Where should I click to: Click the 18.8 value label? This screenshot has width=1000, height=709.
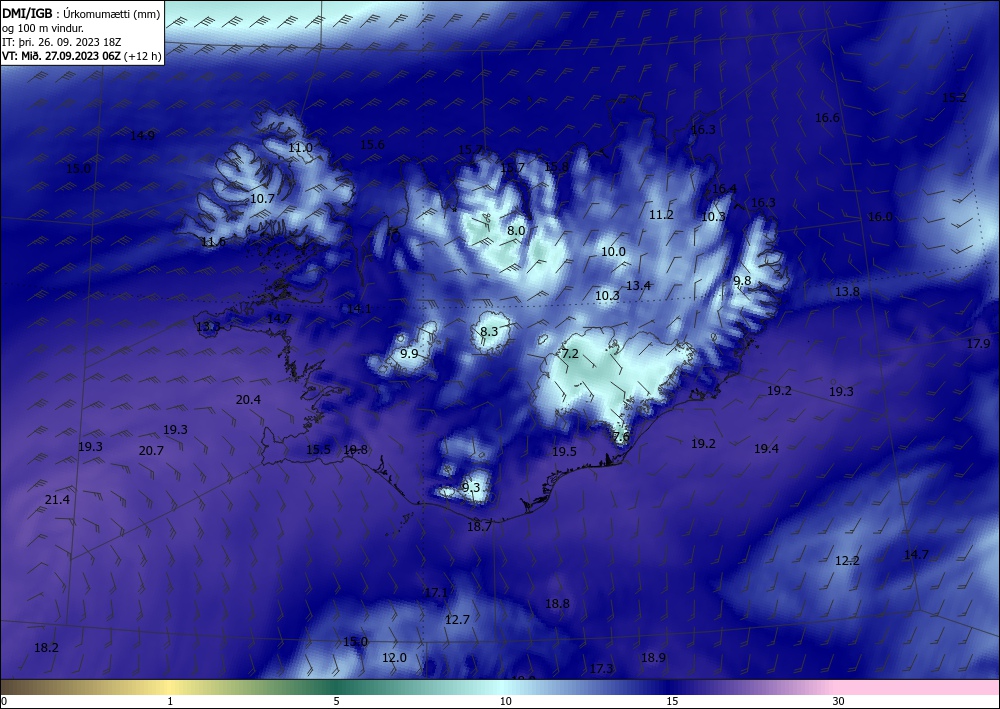557,603
